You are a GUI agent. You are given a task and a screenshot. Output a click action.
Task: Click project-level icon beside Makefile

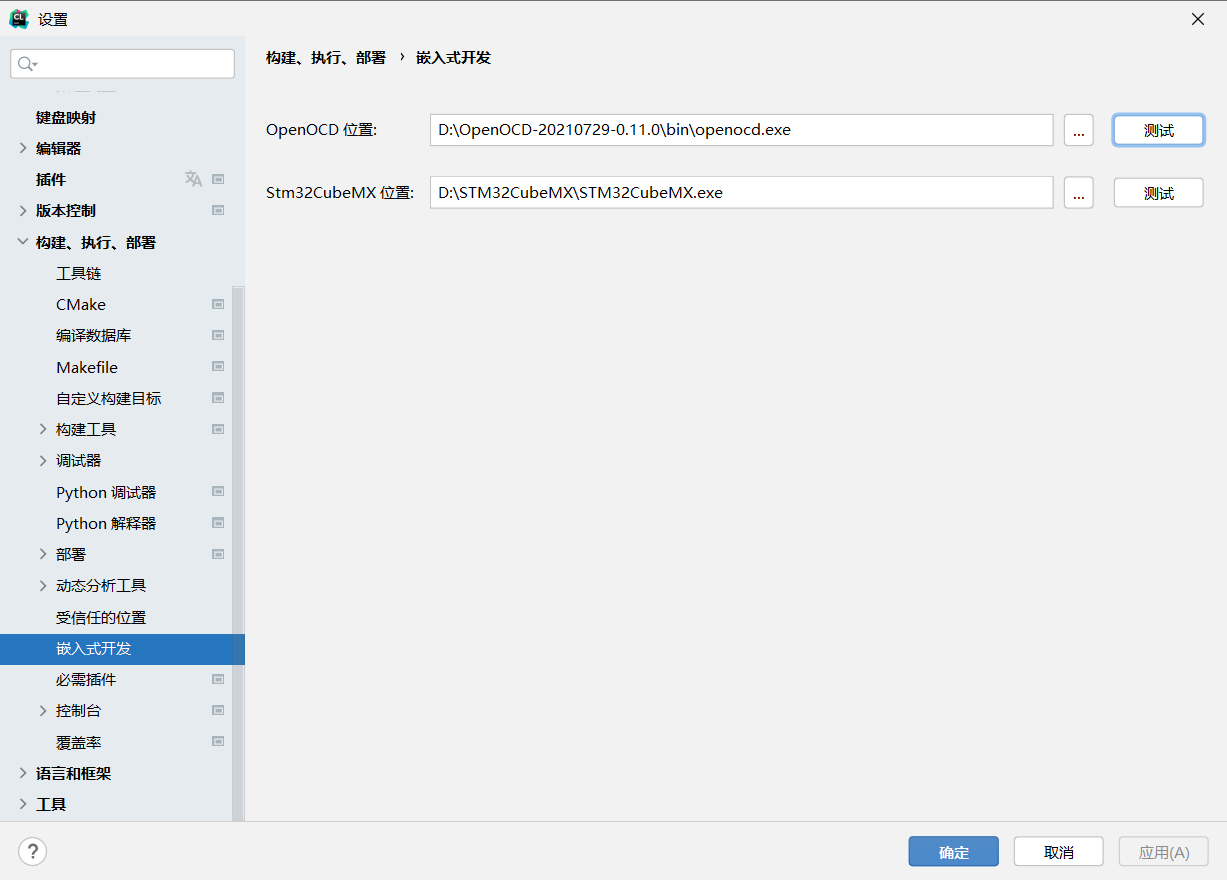click(218, 367)
